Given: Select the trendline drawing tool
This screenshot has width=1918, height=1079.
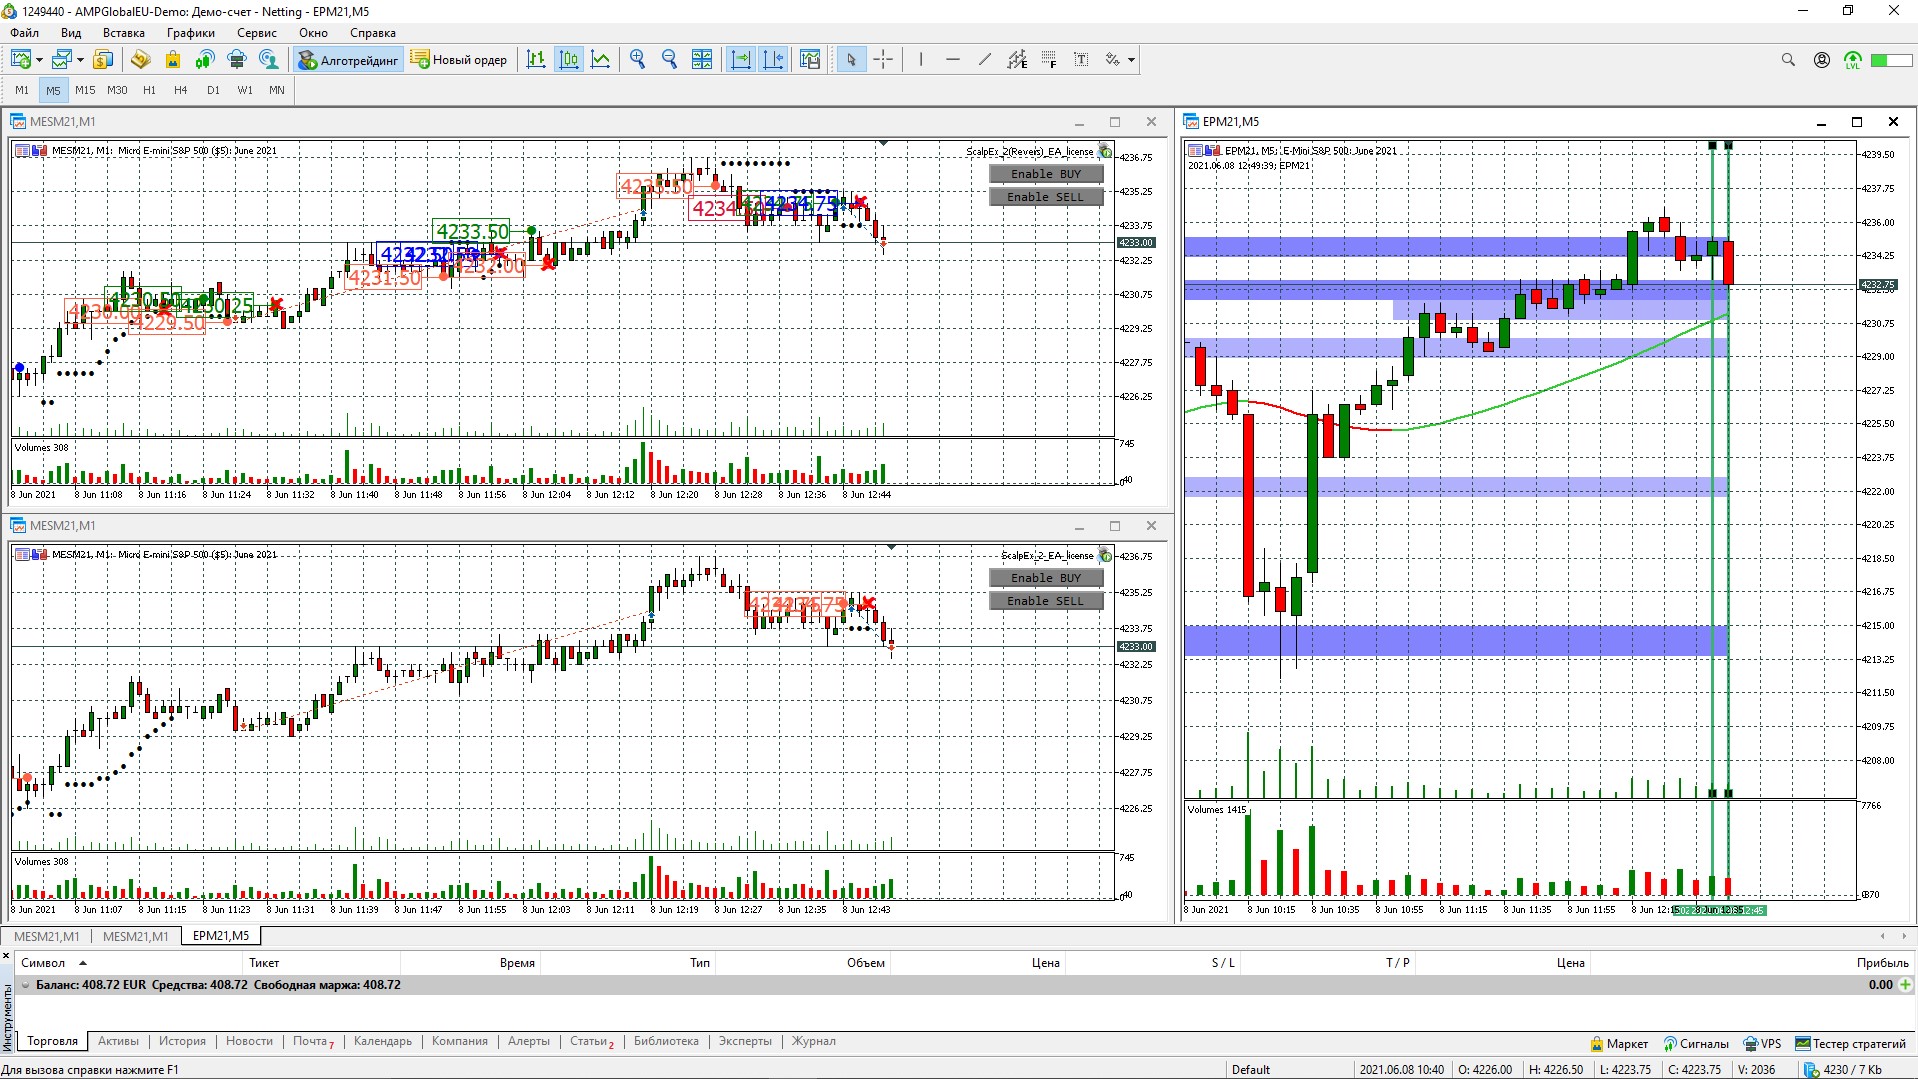Looking at the screenshot, I should click(x=985, y=60).
